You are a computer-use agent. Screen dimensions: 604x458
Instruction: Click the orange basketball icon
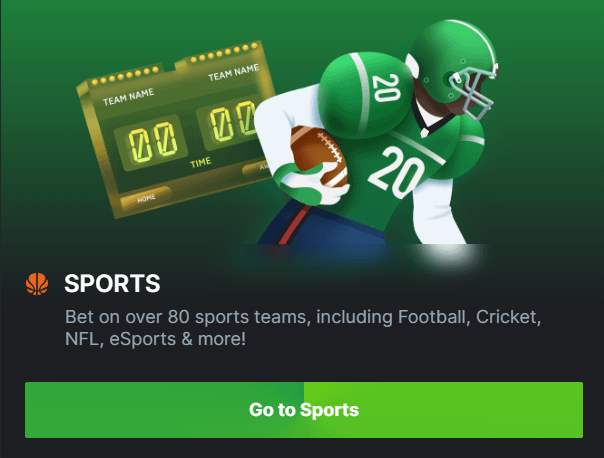click(x=37, y=284)
